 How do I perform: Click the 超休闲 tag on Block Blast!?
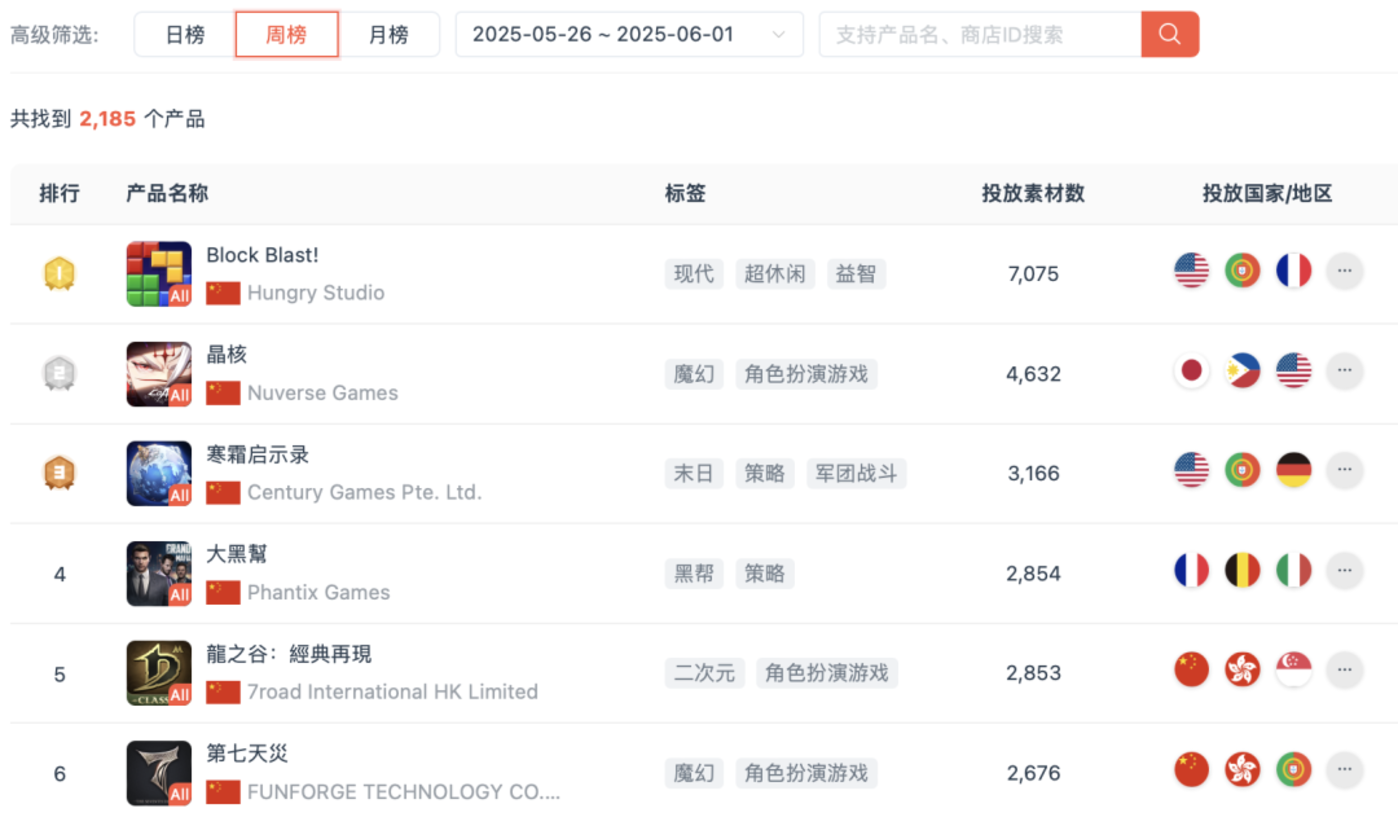point(775,274)
